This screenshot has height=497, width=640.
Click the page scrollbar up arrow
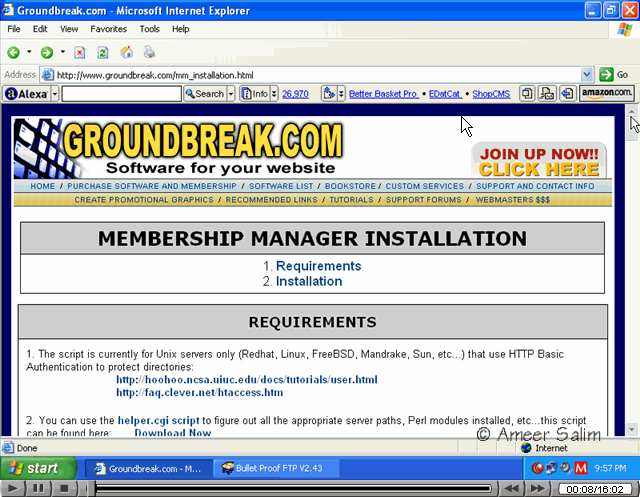coord(631,111)
